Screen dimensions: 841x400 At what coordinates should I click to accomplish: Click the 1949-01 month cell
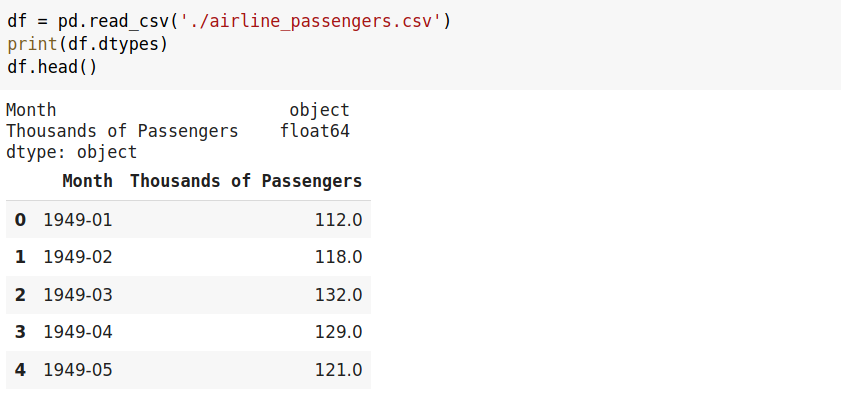tap(78, 219)
